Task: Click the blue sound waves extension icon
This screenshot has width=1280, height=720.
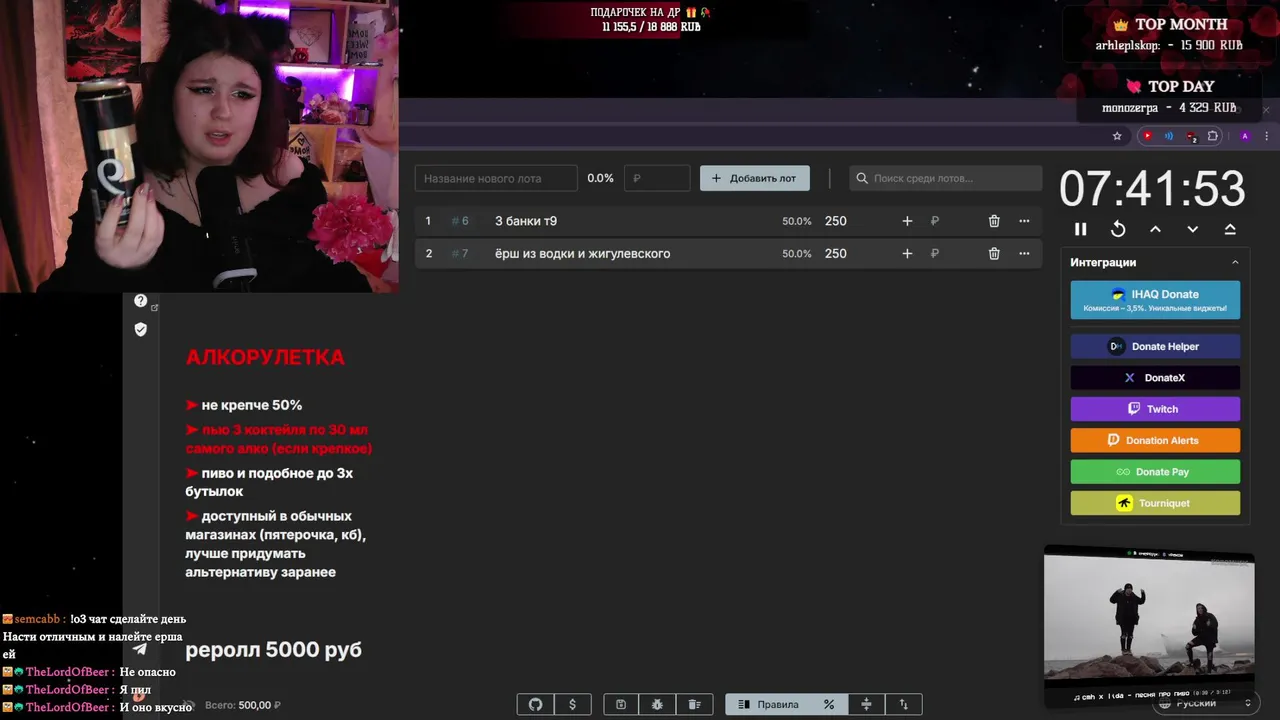Action: click(x=1169, y=136)
